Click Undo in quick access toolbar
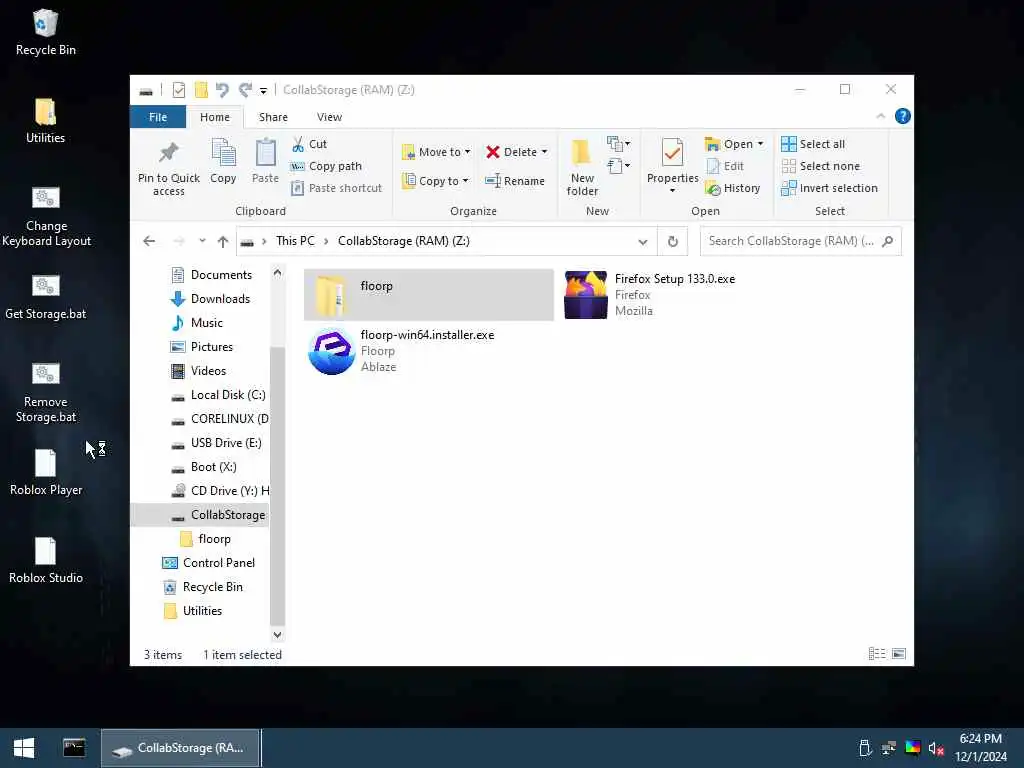Screen dimensions: 1024x768 pyautogui.click(x=222, y=89)
